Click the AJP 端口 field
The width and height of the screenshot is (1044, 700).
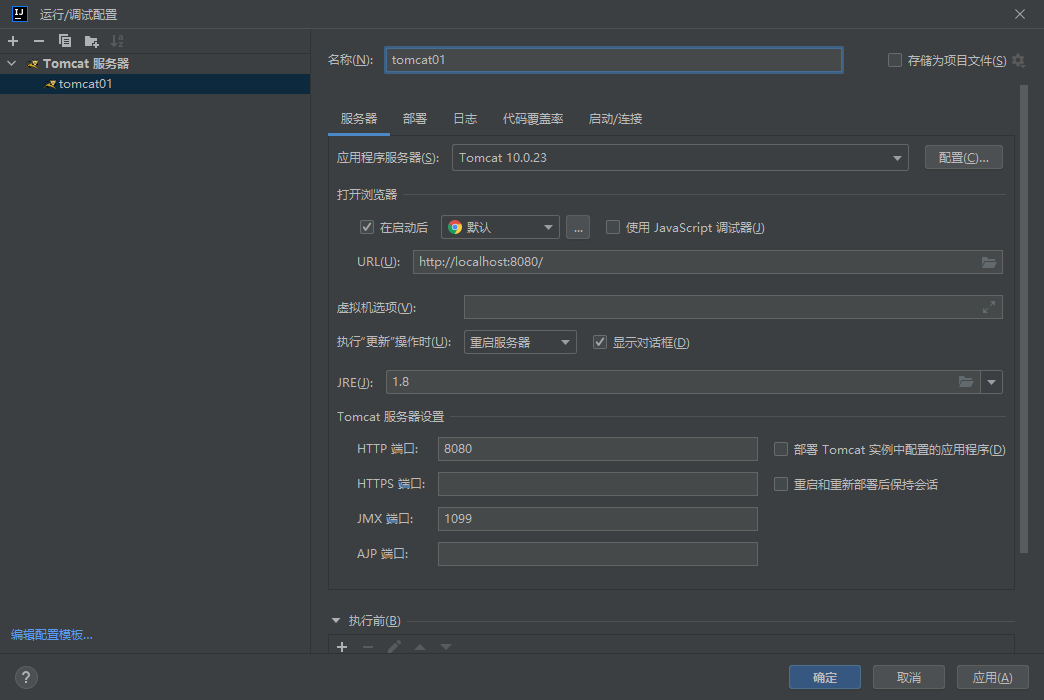[x=598, y=554]
